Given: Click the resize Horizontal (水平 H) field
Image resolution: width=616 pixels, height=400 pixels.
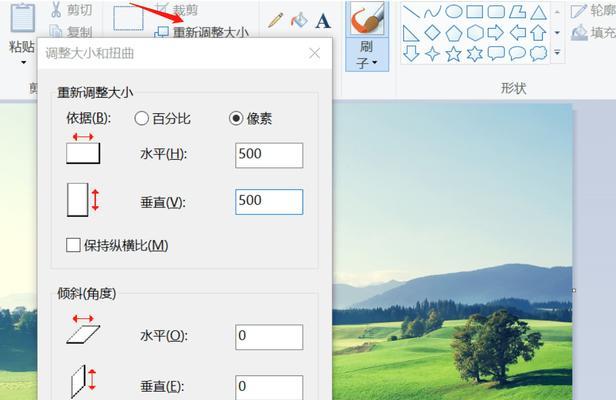Looking at the screenshot, I should [269, 155].
